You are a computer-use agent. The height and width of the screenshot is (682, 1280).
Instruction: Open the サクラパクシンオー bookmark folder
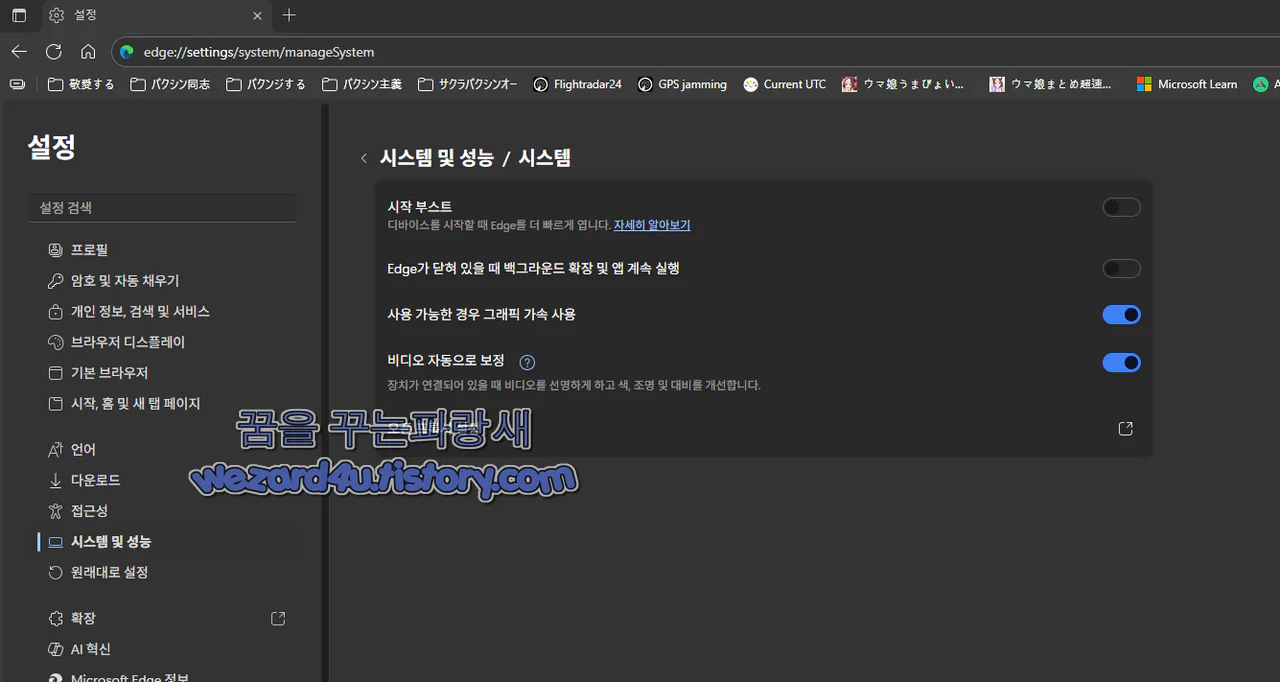[x=468, y=84]
